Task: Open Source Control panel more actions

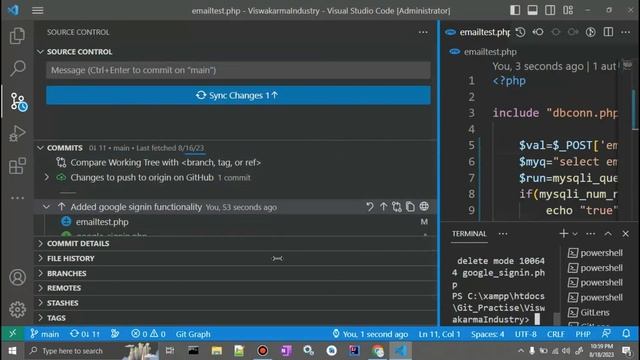Action: click(423, 32)
